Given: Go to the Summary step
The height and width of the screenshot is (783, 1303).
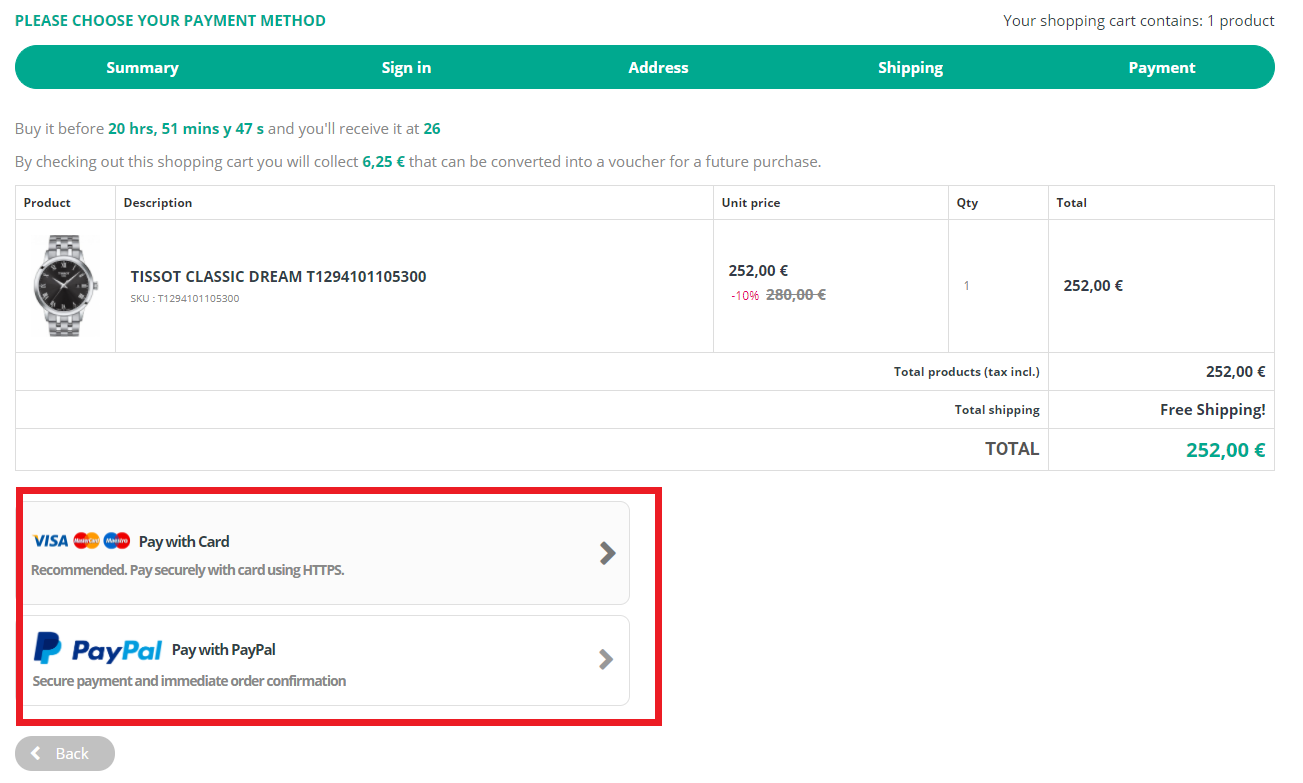Looking at the screenshot, I should (x=142, y=67).
